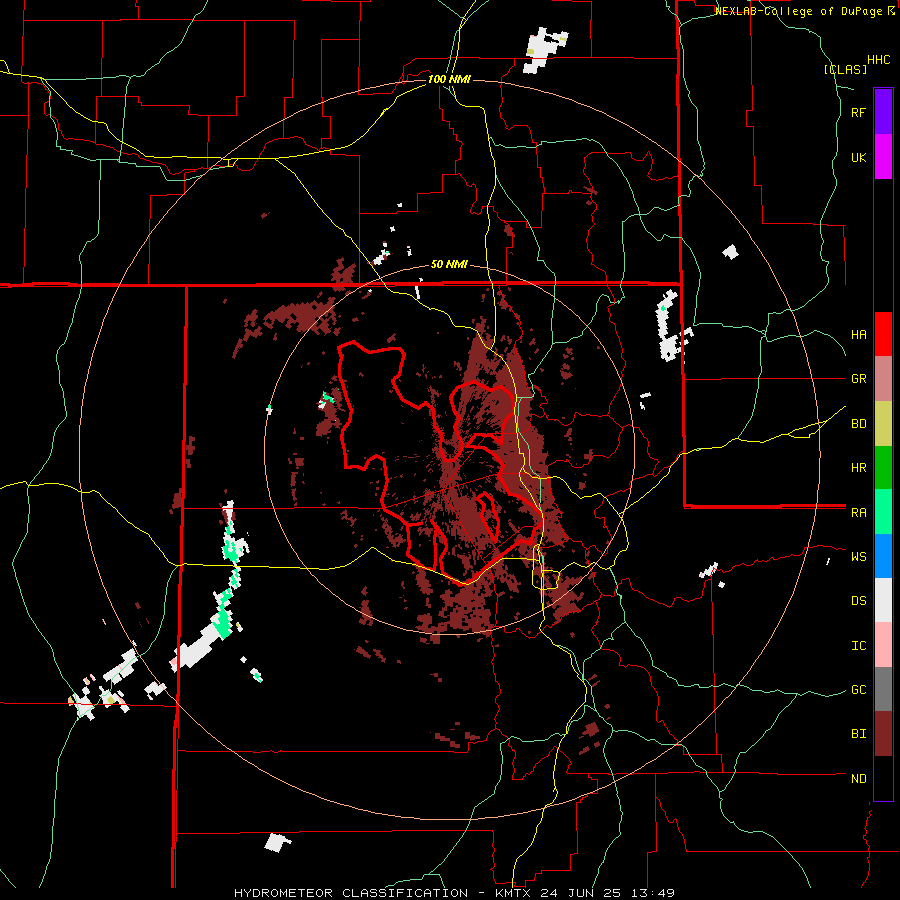Click the IC legend label
Viewport: 900px width, 900px height.
click(859, 645)
